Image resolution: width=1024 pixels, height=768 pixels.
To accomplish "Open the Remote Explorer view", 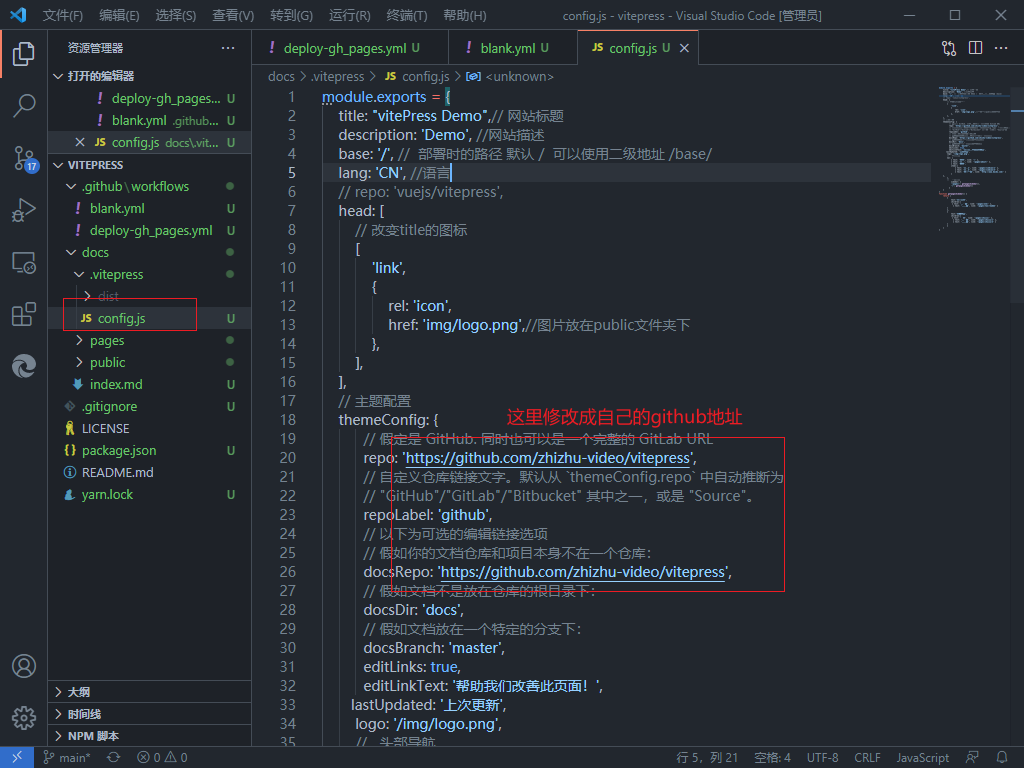I will tap(24, 263).
